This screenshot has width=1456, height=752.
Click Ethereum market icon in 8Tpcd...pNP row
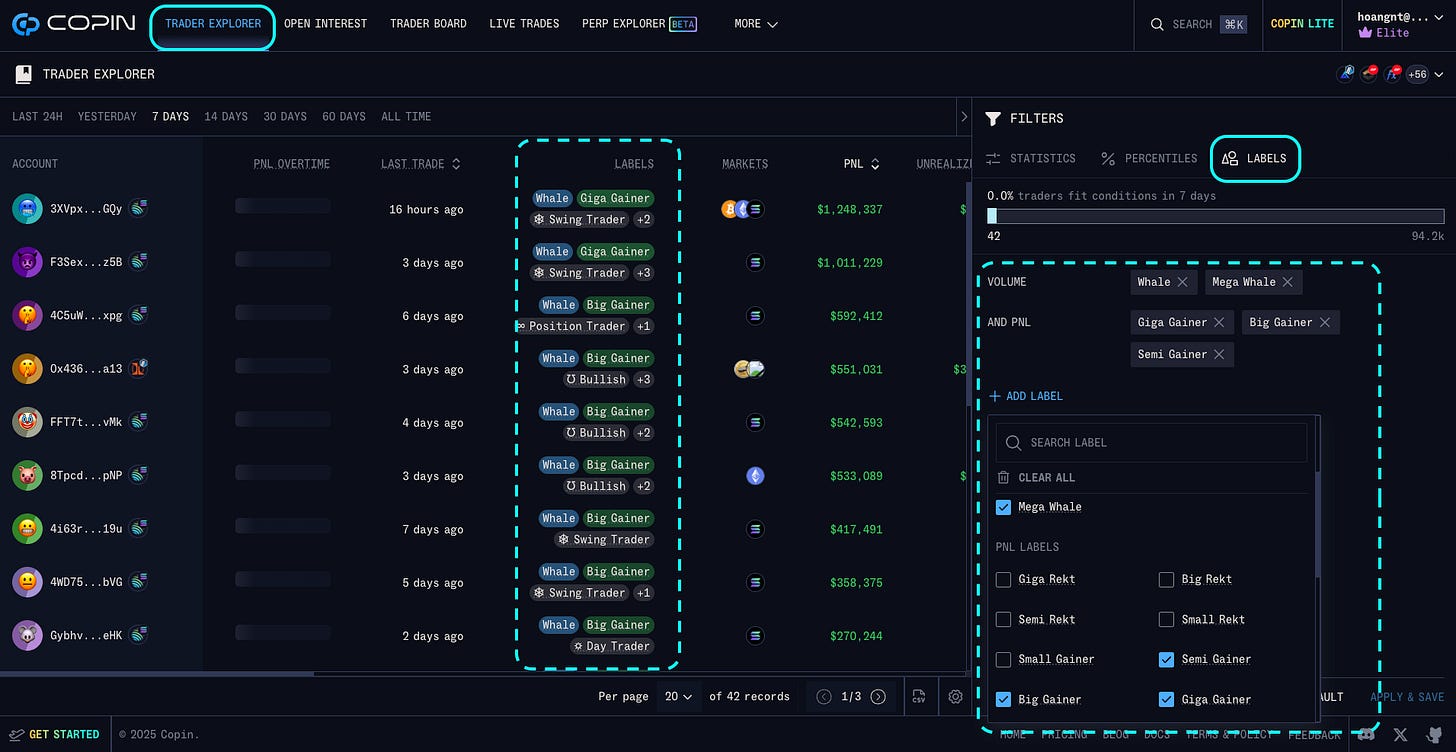755,476
